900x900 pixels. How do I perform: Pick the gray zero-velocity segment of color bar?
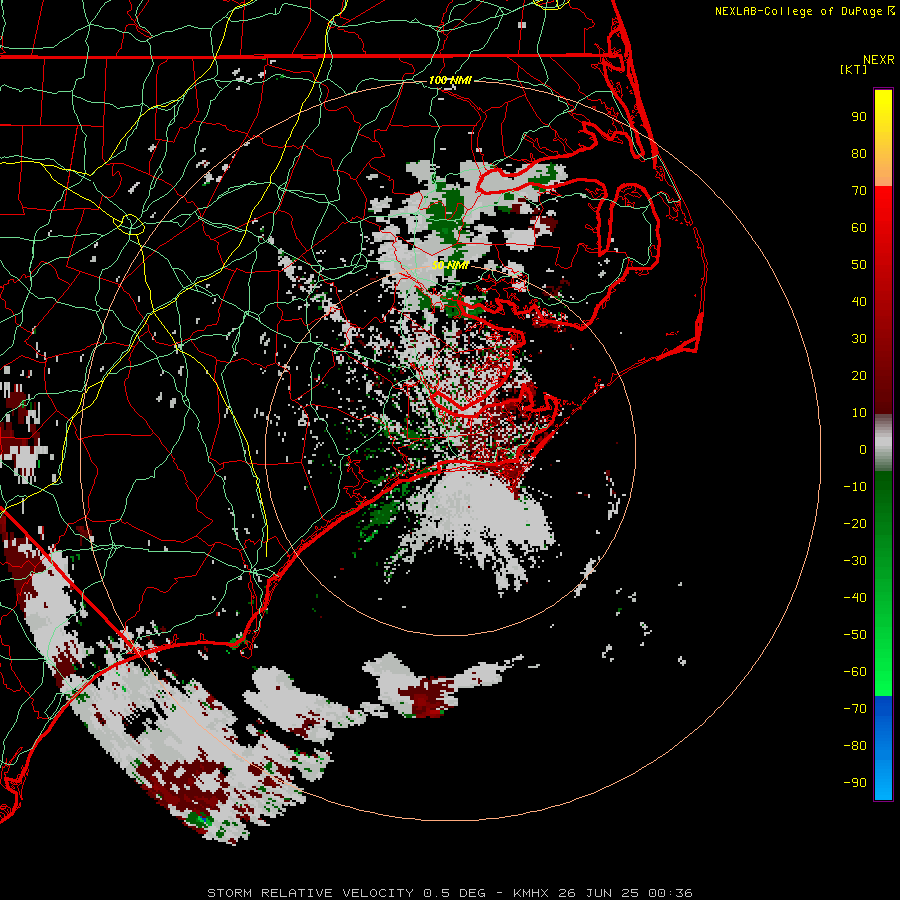[883, 443]
